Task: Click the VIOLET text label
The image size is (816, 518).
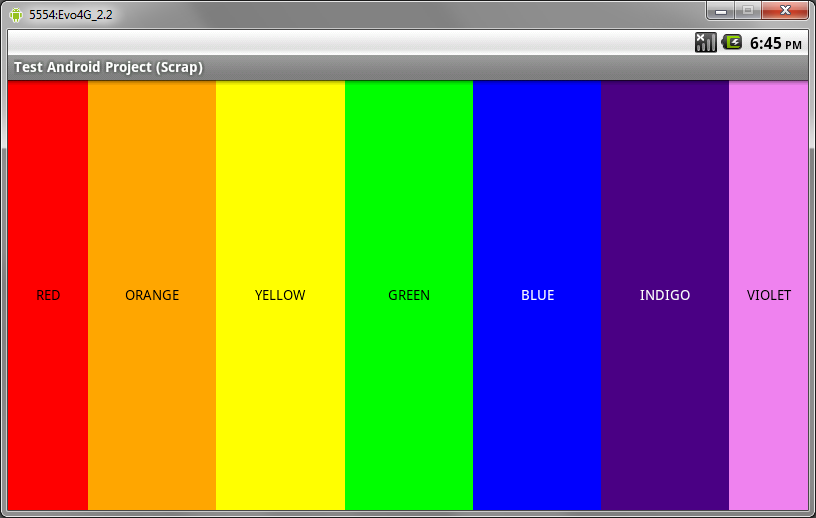Action: (x=769, y=295)
